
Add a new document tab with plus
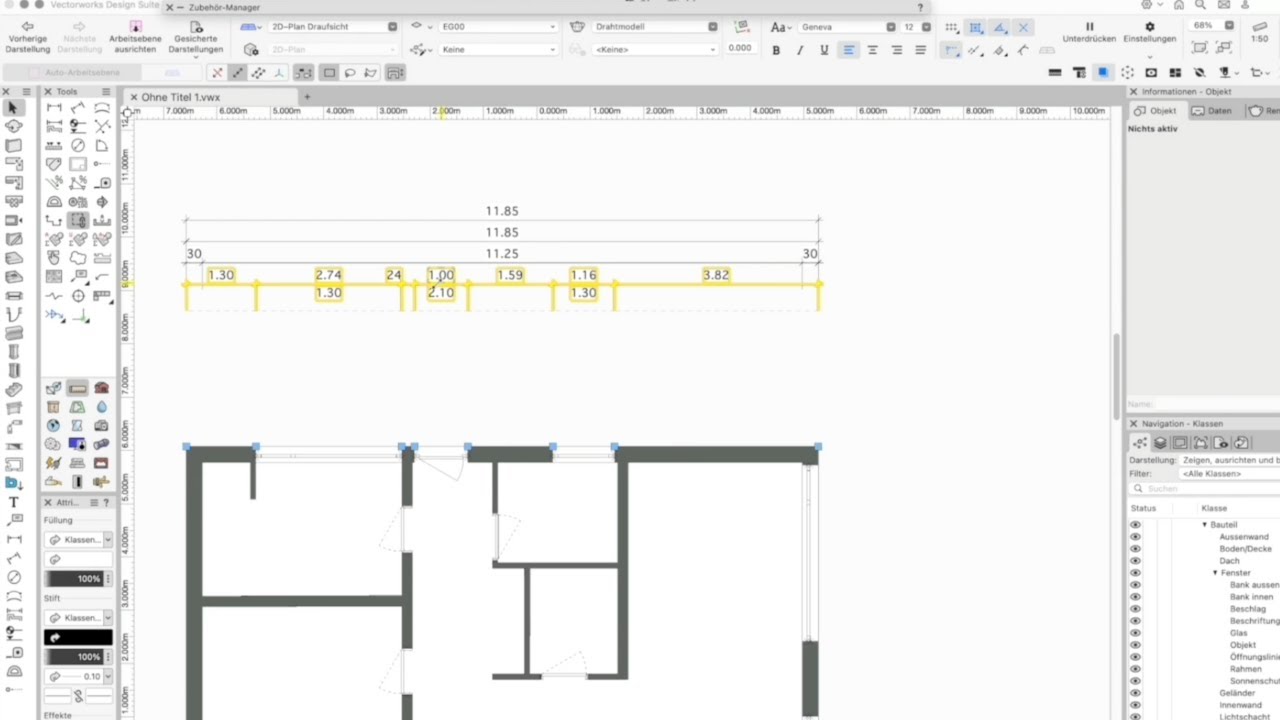coord(307,97)
